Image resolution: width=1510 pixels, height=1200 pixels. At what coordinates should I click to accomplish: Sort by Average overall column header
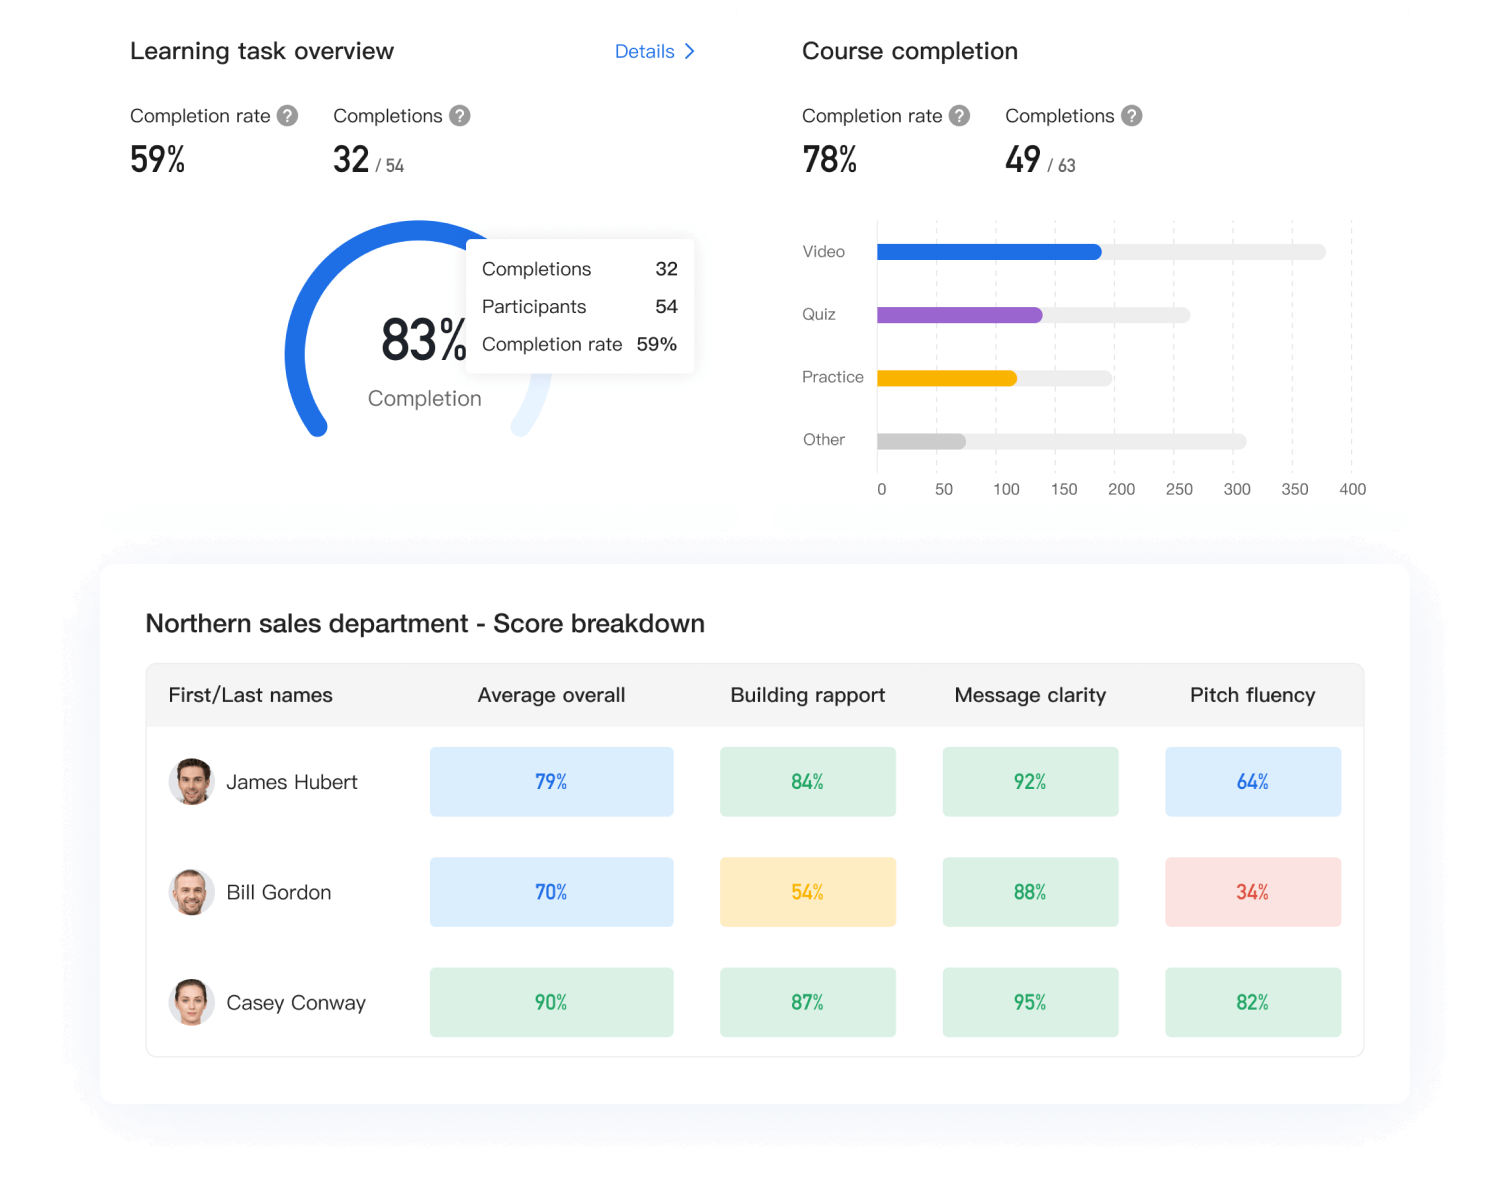point(551,695)
